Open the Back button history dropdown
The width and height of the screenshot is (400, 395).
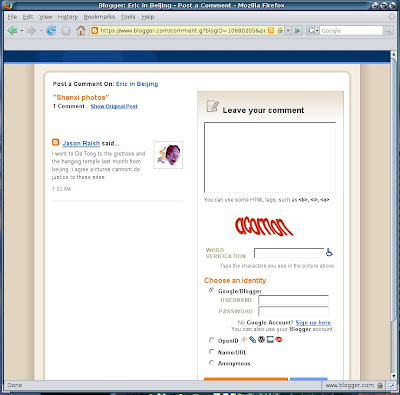(x=22, y=31)
